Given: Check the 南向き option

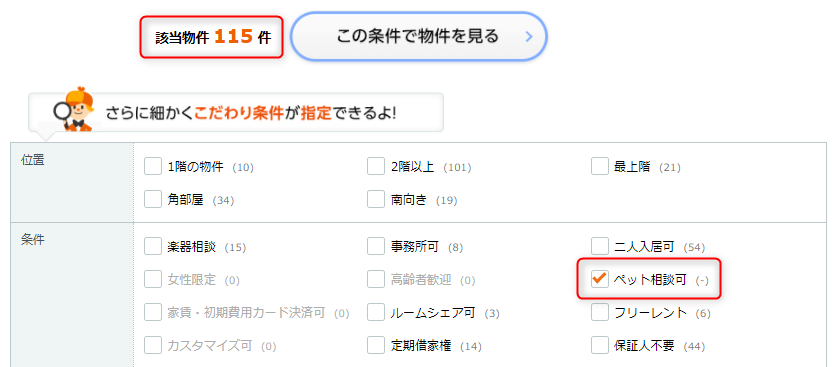Looking at the screenshot, I should [x=376, y=200].
